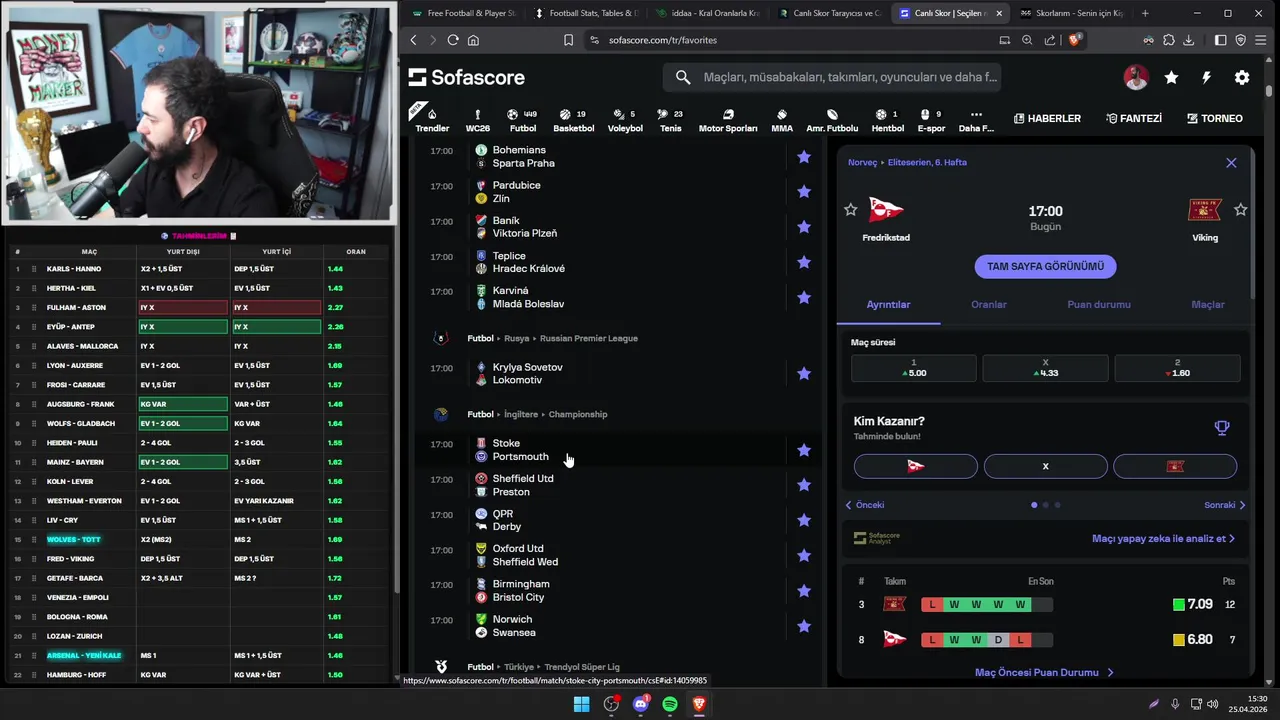Toggle browser sidebar panel icon
The width and height of the screenshot is (1280, 720).
[x=1220, y=40]
